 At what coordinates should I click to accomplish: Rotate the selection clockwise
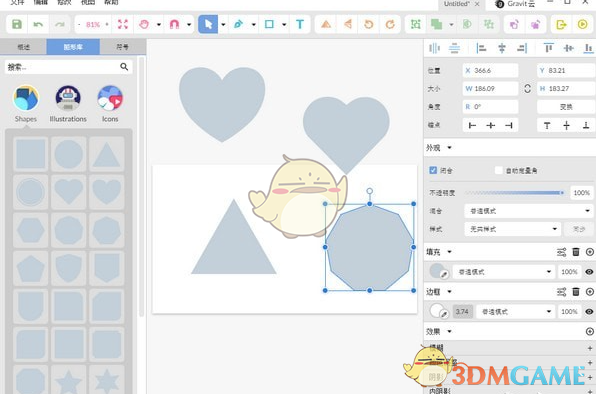[390, 24]
